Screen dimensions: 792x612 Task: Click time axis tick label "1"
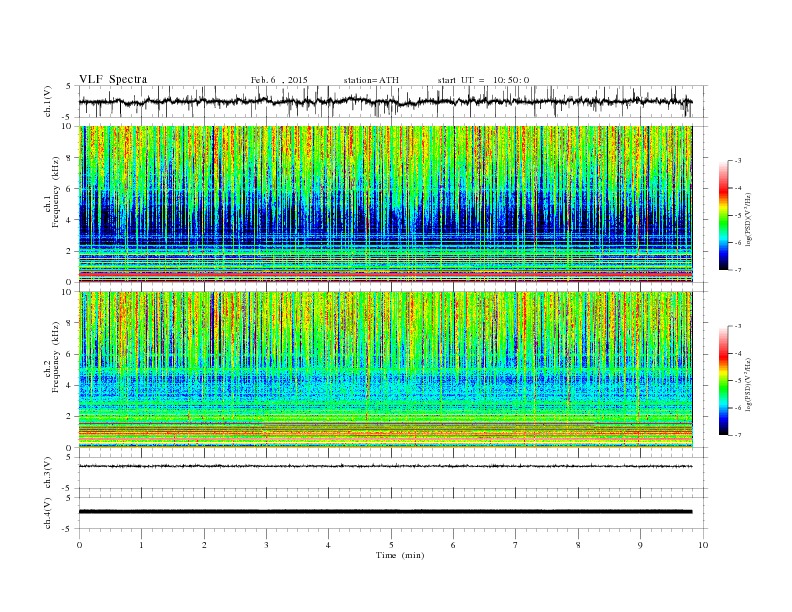pos(142,545)
